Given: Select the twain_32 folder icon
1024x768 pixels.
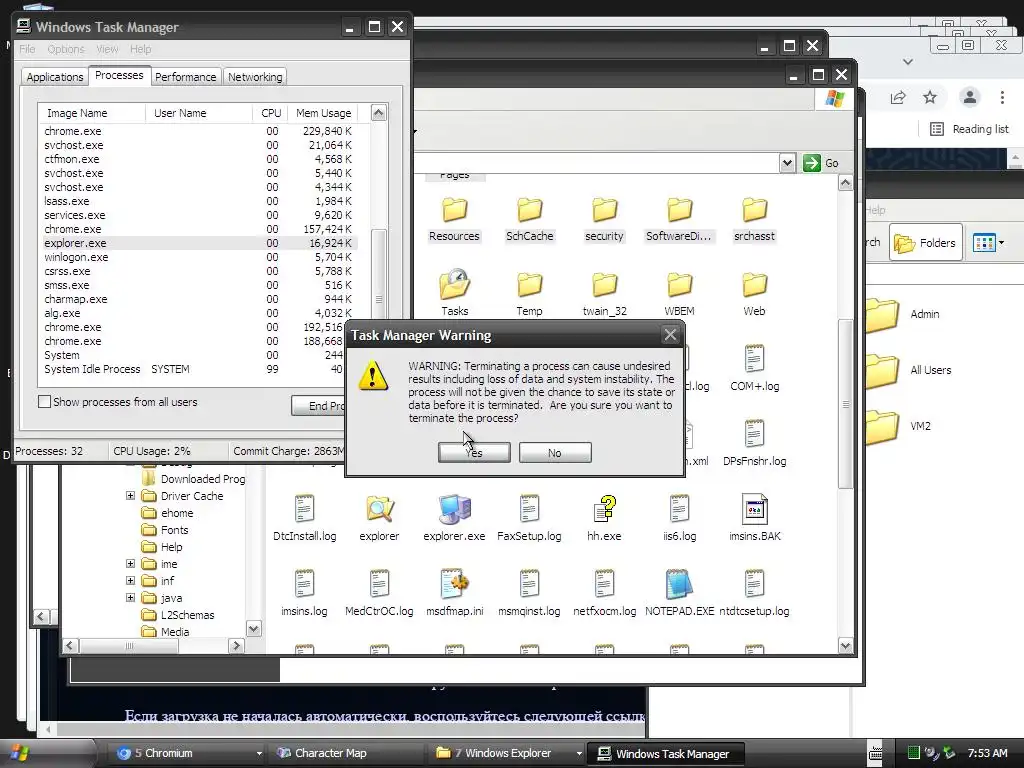Looking at the screenshot, I should pos(605,285).
